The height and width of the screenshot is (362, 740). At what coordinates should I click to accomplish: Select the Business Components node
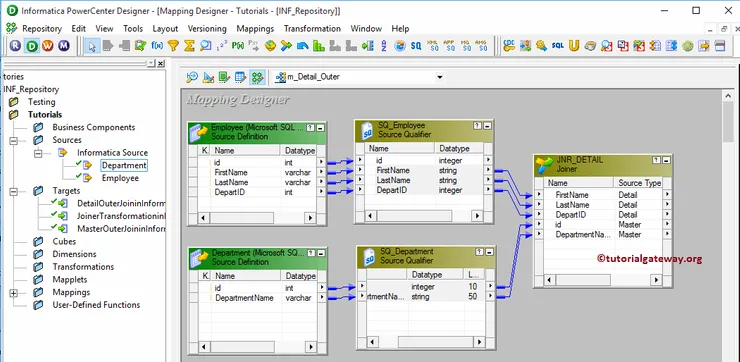(x=94, y=127)
